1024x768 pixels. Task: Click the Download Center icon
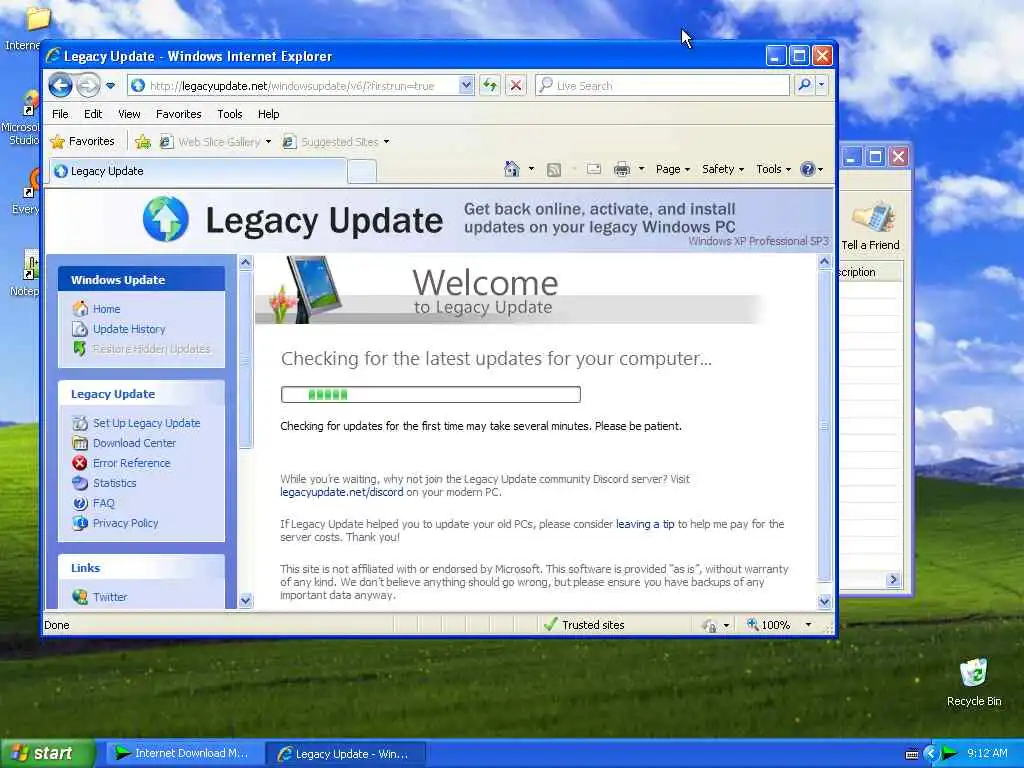pyautogui.click(x=80, y=443)
